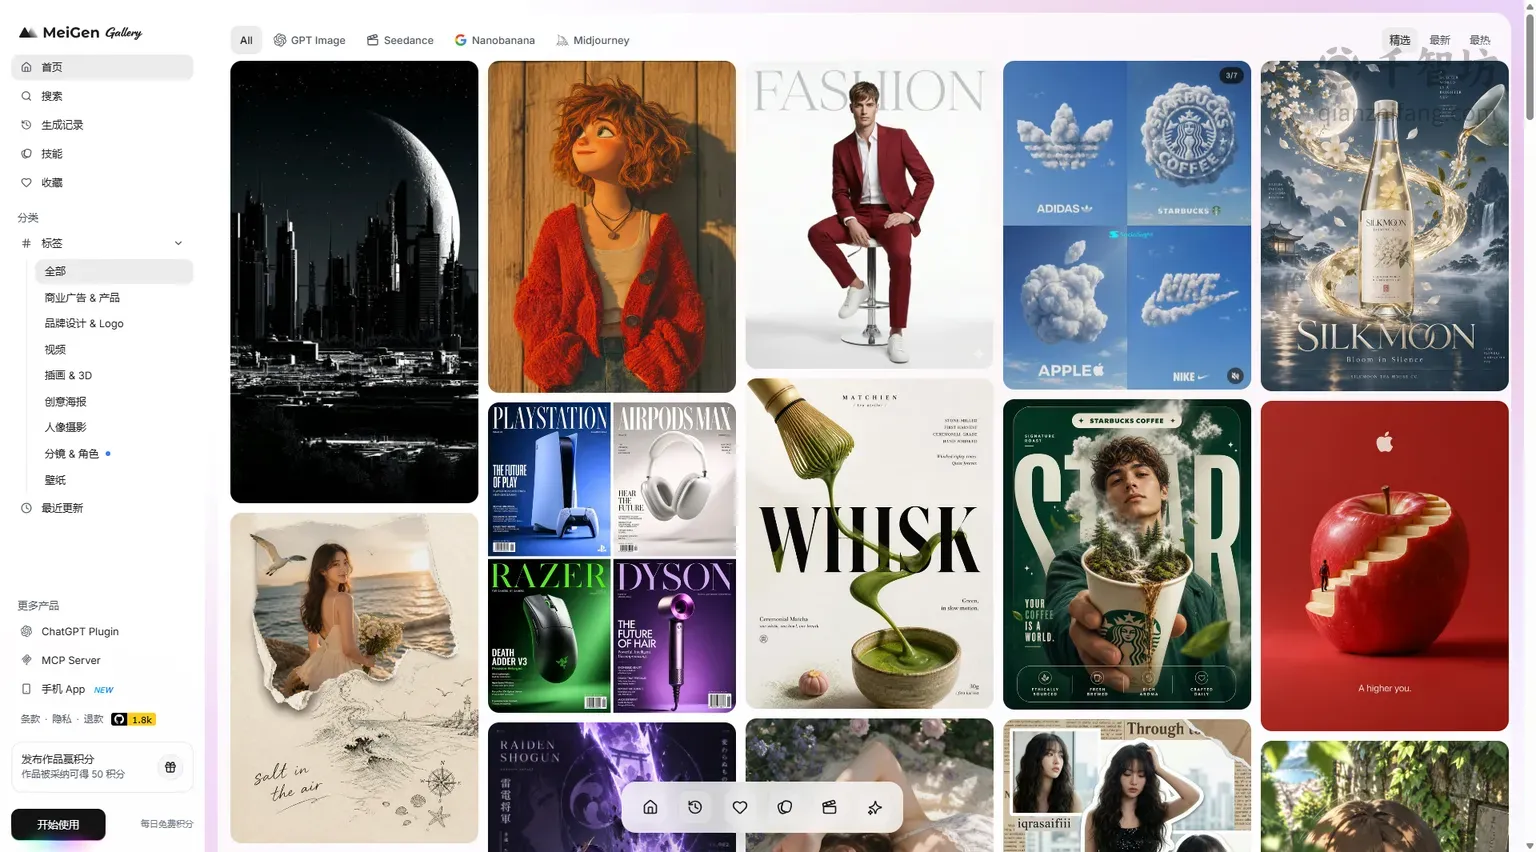Click the home icon in the floating bottom bar
The height and width of the screenshot is (852, 1536).
(x=650, y=807)
